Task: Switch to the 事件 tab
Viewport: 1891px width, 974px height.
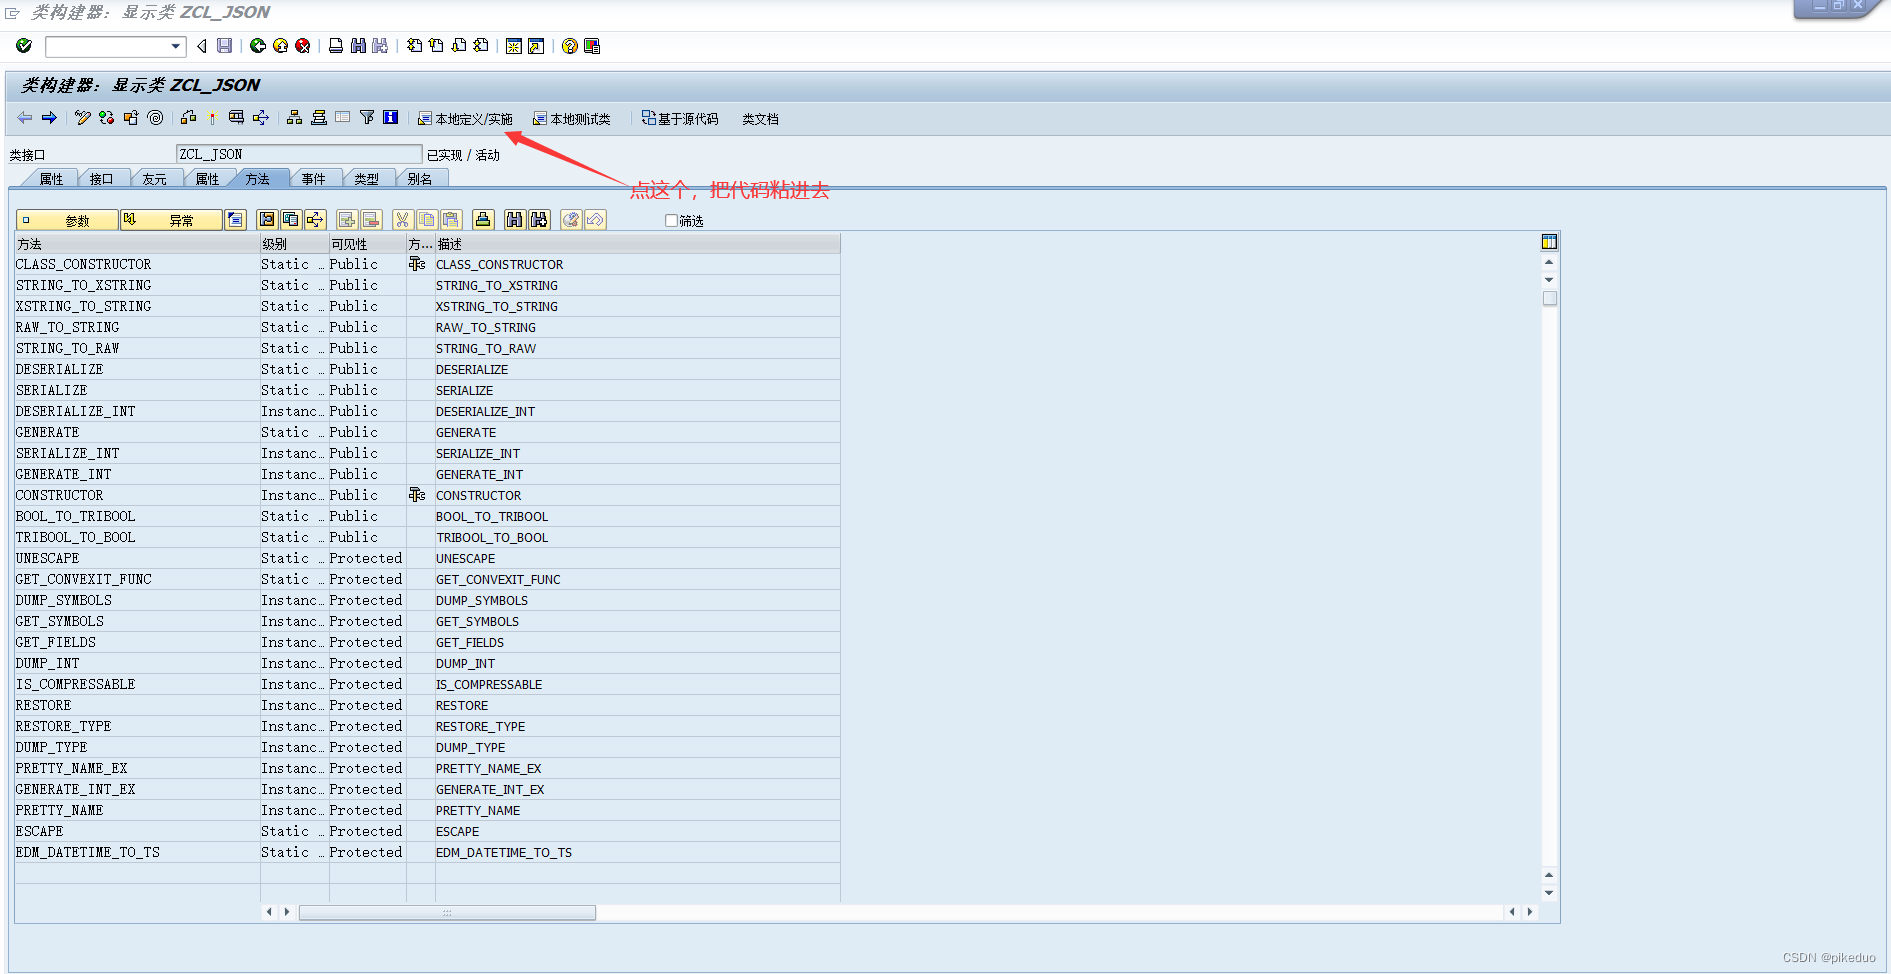Action: coord(314,179)
